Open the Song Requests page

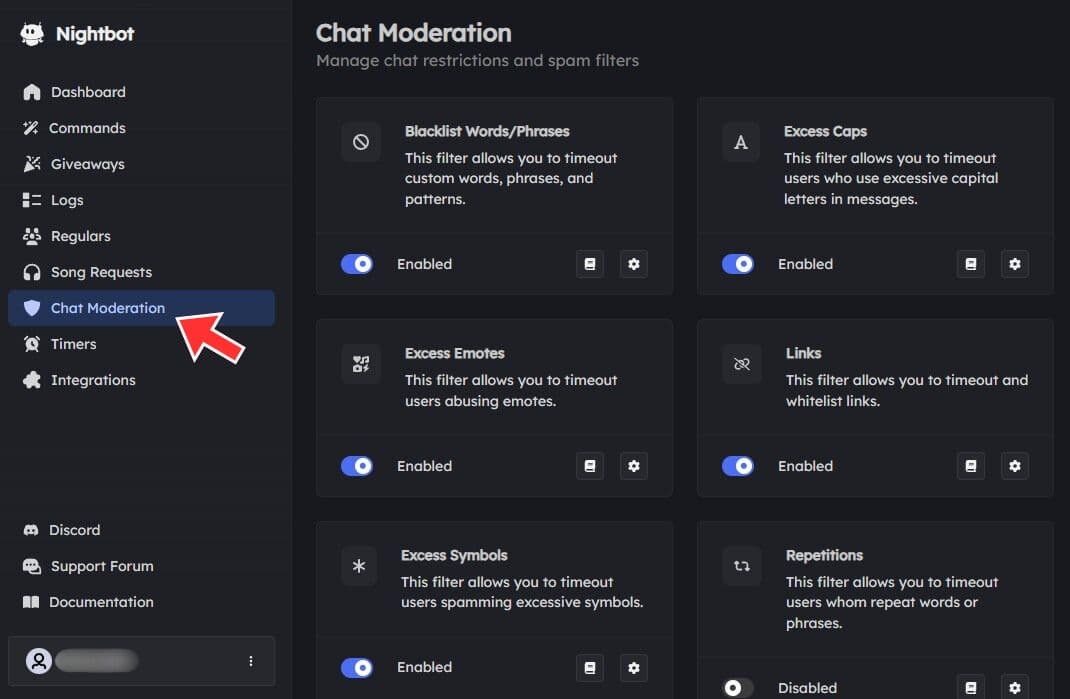[101, 272]
